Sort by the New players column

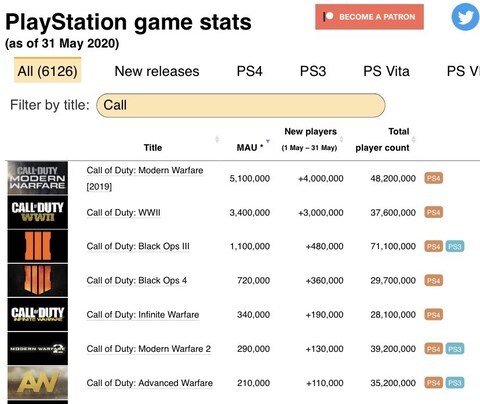point(310,139)
